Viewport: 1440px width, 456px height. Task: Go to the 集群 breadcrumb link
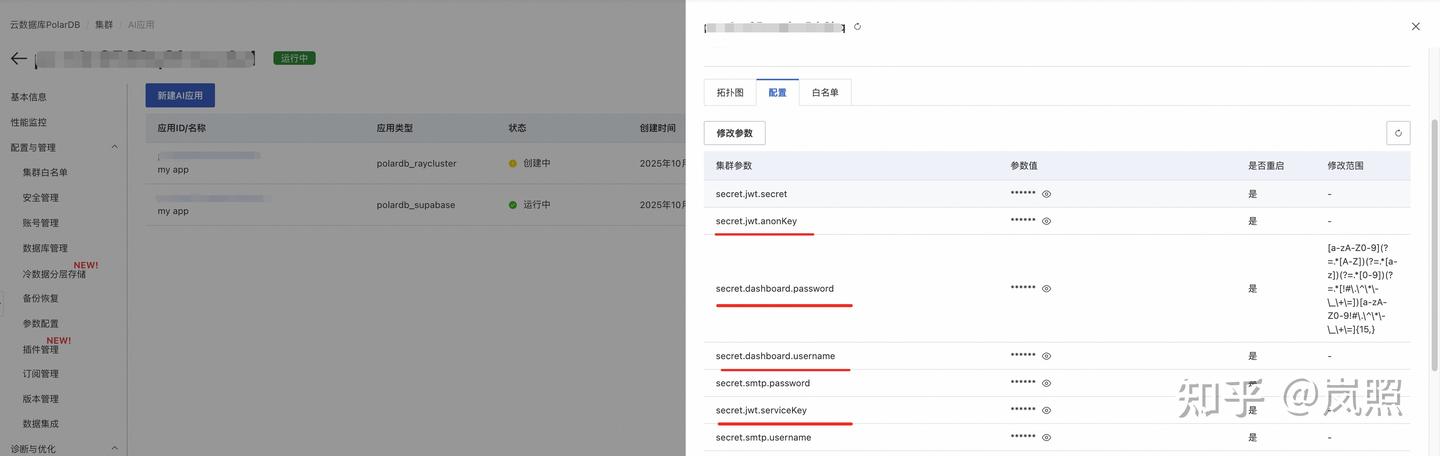click(x=104, y=25)
